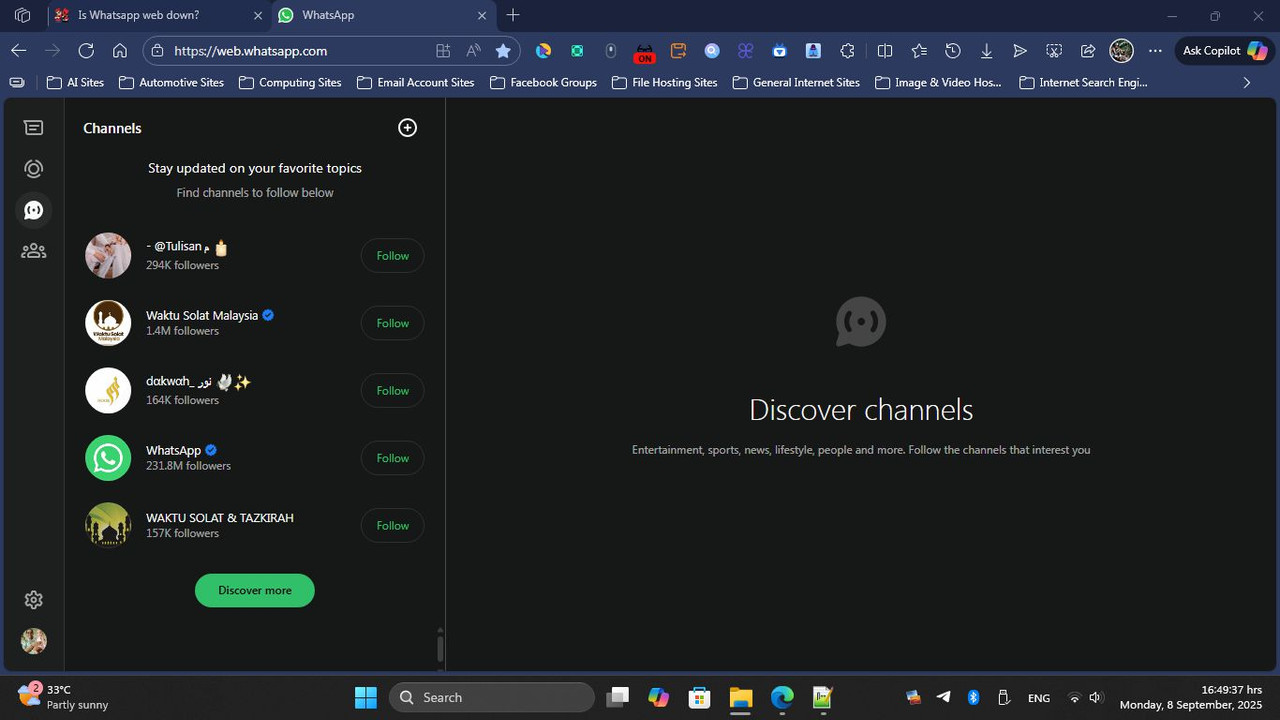Follow the WhatsApp official channel
This screenshot has width=1280, height=720.
[x=392, y=458]
